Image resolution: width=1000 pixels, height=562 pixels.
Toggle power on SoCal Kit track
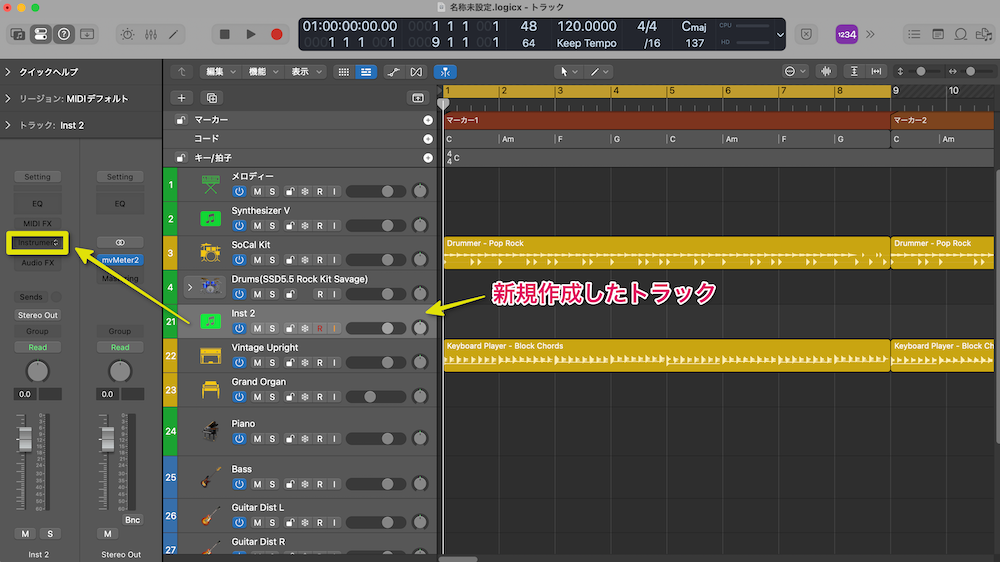pyautogui.click(x=239, y=260)
